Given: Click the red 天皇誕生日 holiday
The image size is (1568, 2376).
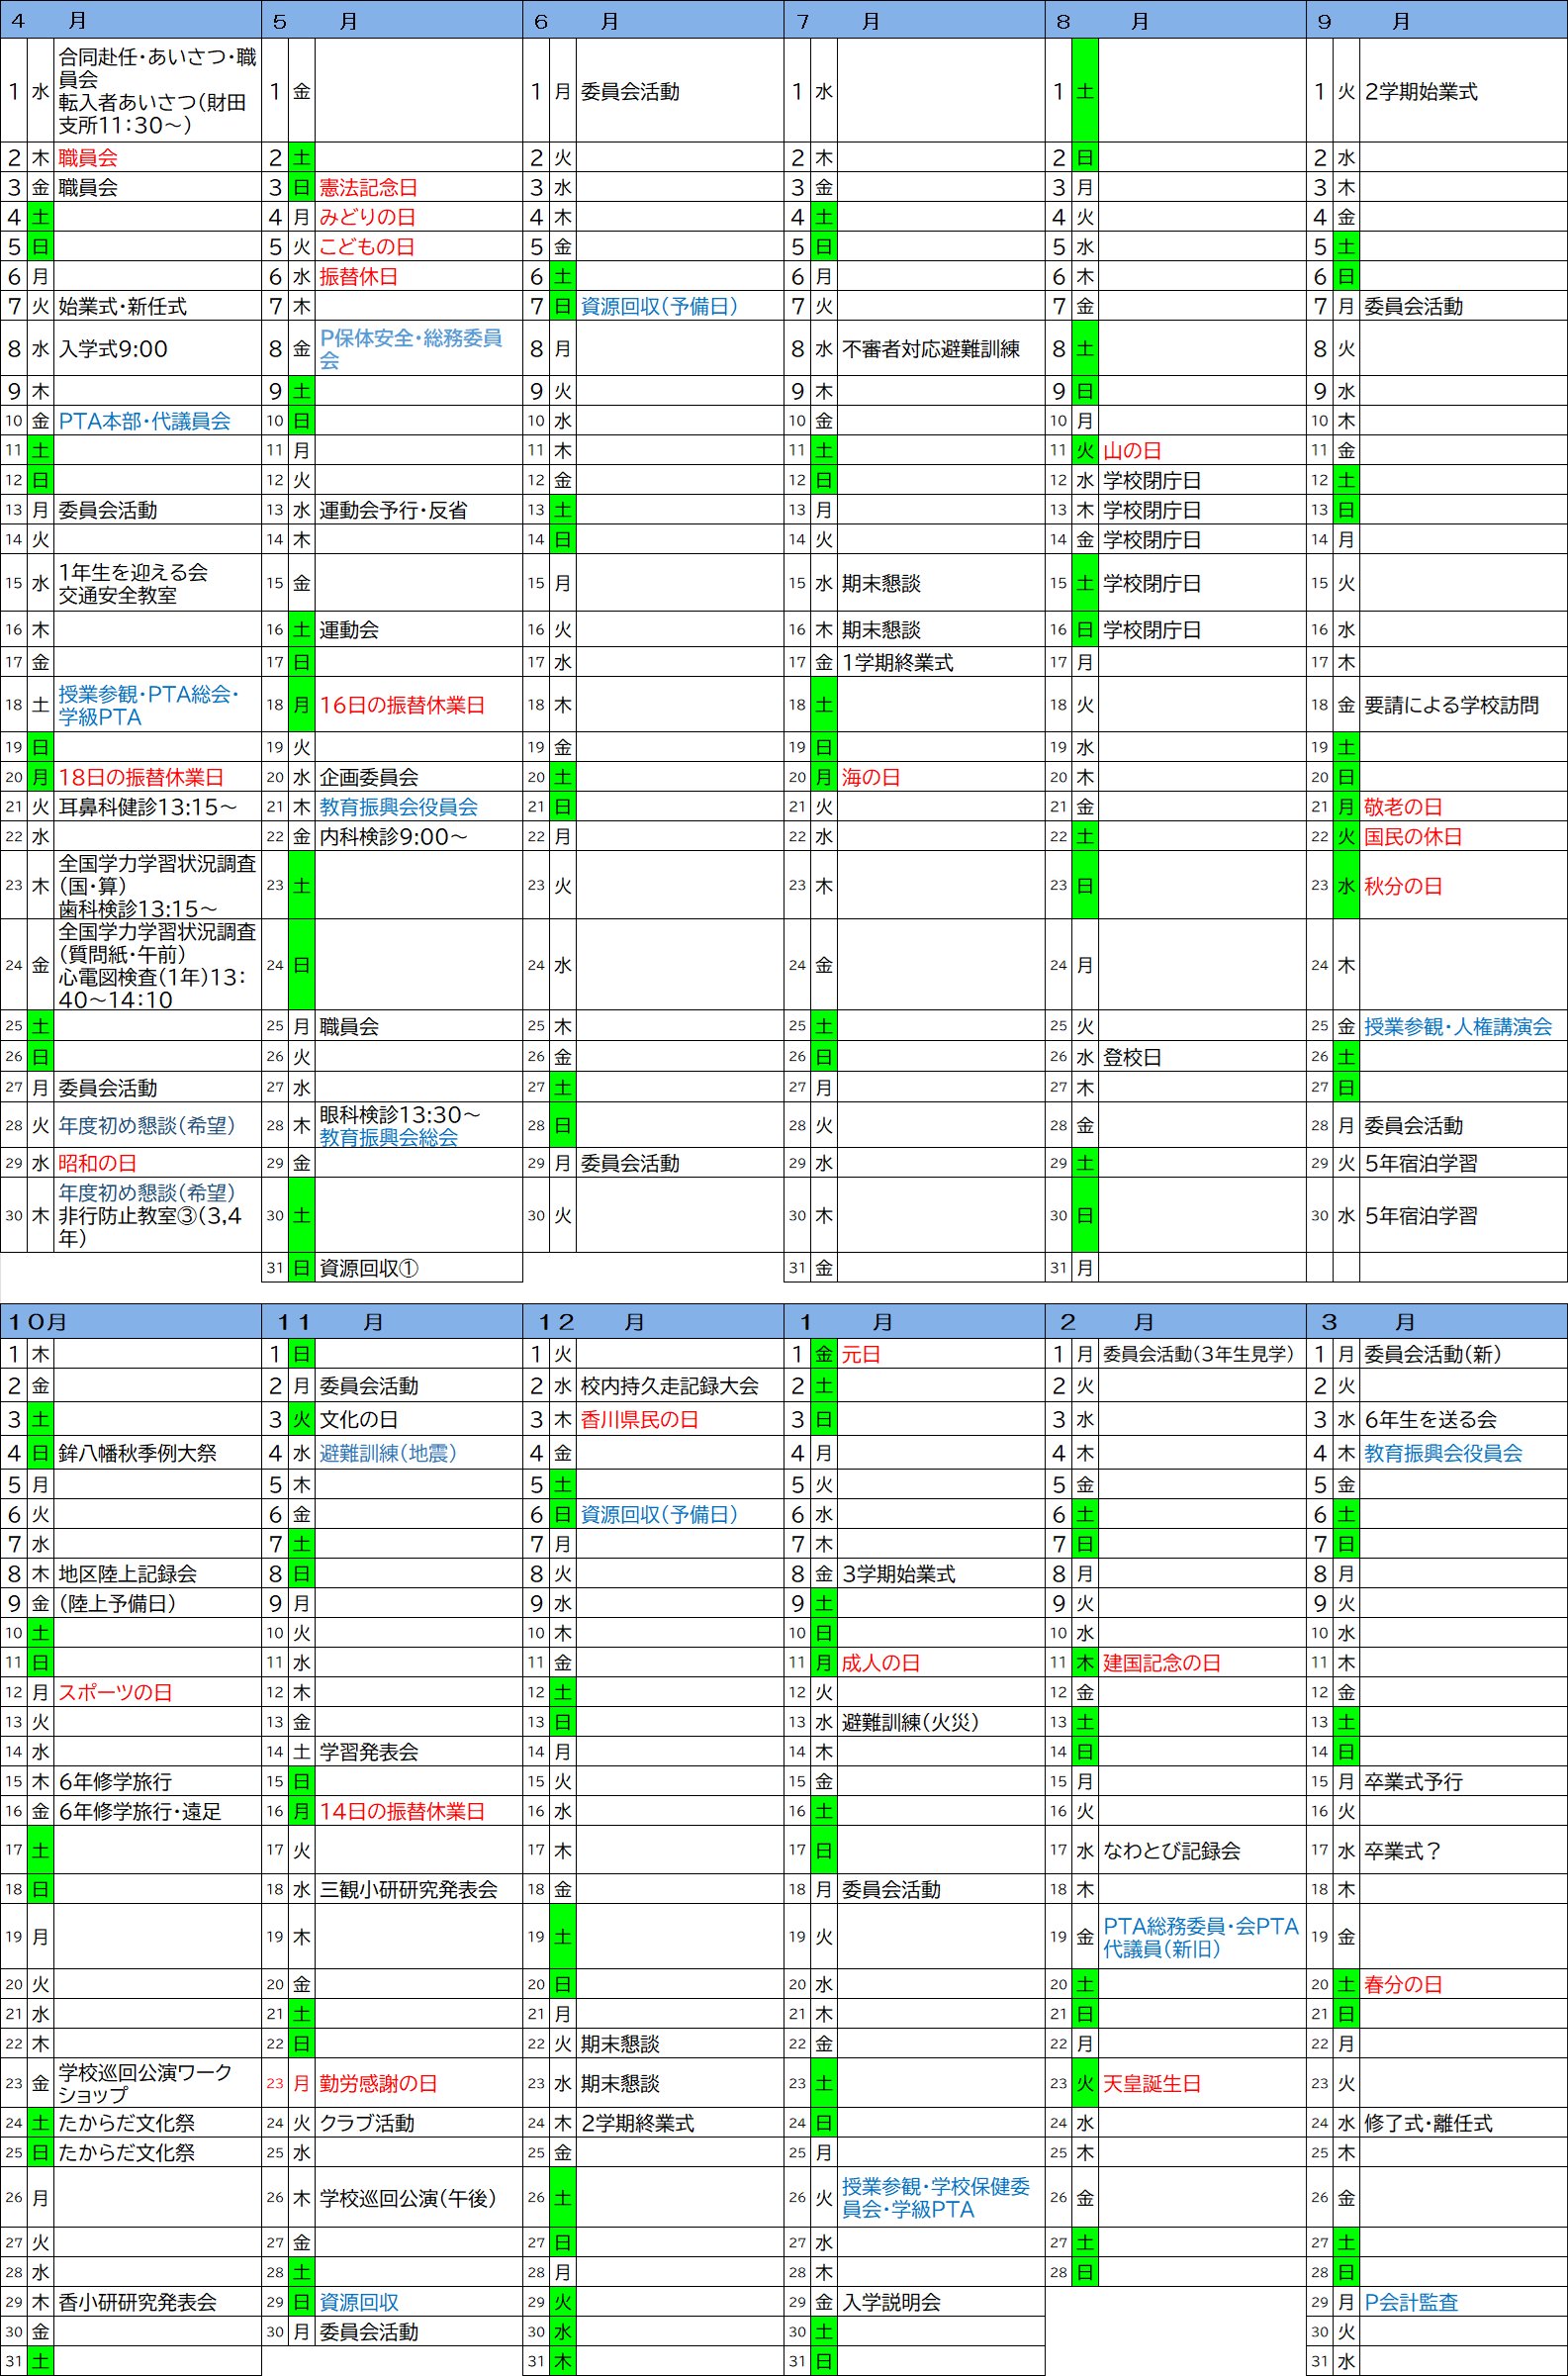Looking at the screenshot, I should click(x=1152, y=2084).
